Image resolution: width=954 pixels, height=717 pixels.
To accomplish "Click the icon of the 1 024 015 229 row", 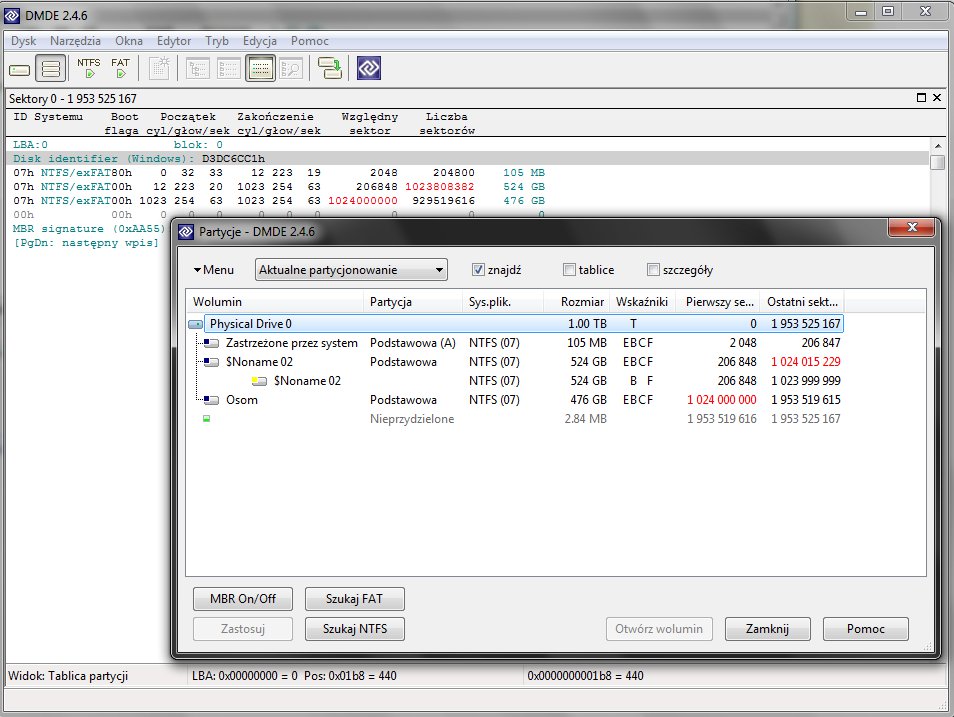I will [211, 362].
